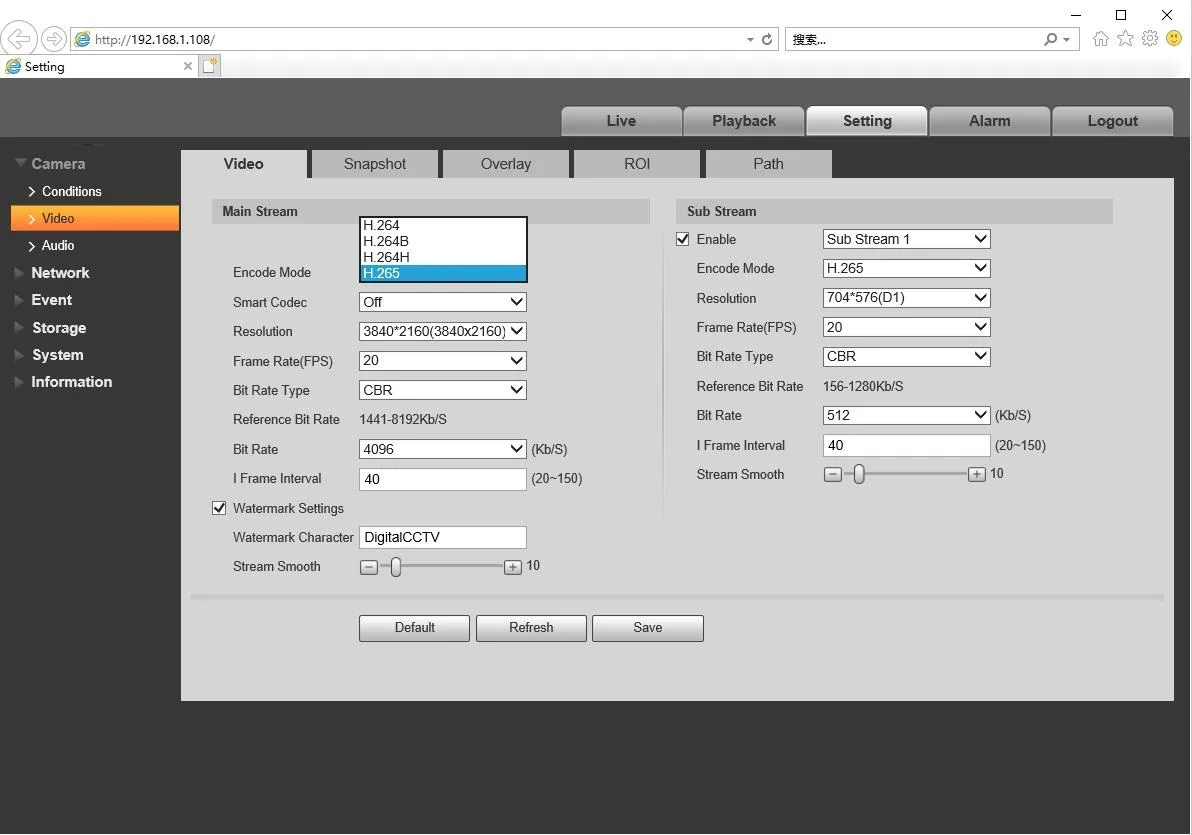
Task: Open the Snapshot sub-tab
Action: [375, 164]
